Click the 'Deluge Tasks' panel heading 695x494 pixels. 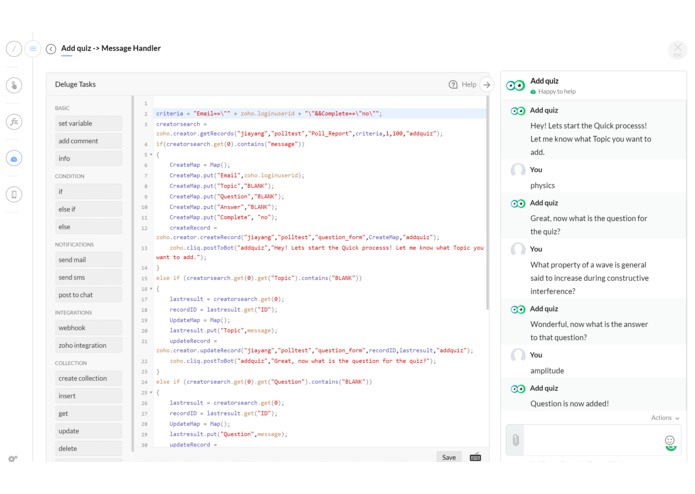(x=75, y=84)
